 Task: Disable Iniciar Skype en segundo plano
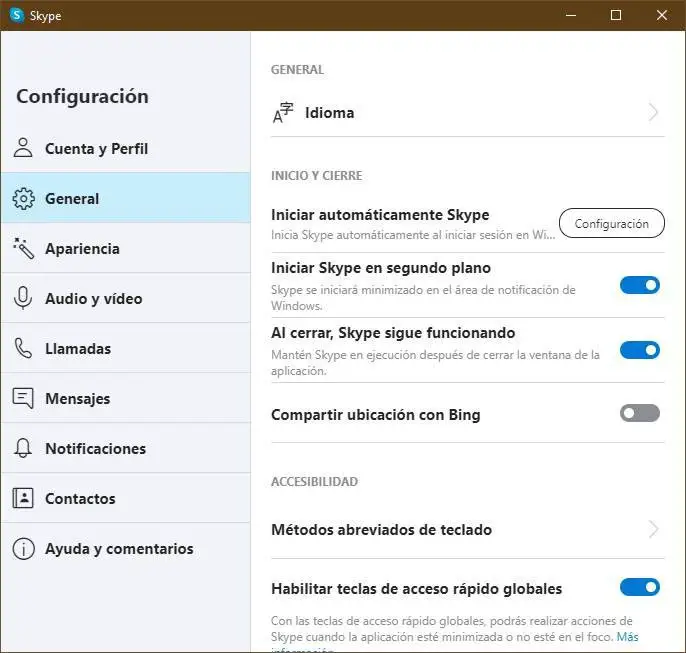[x=640, y=285]
